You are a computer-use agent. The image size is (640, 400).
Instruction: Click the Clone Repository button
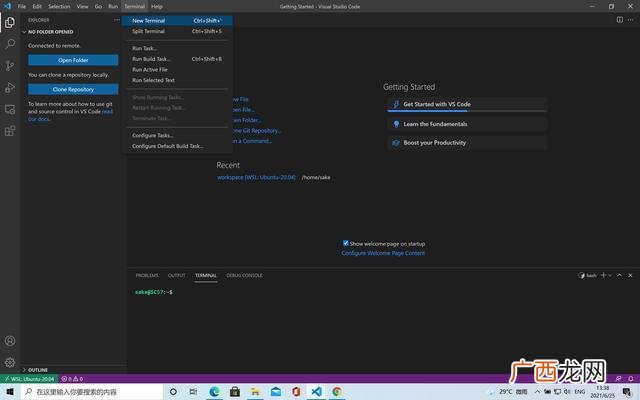73,89
